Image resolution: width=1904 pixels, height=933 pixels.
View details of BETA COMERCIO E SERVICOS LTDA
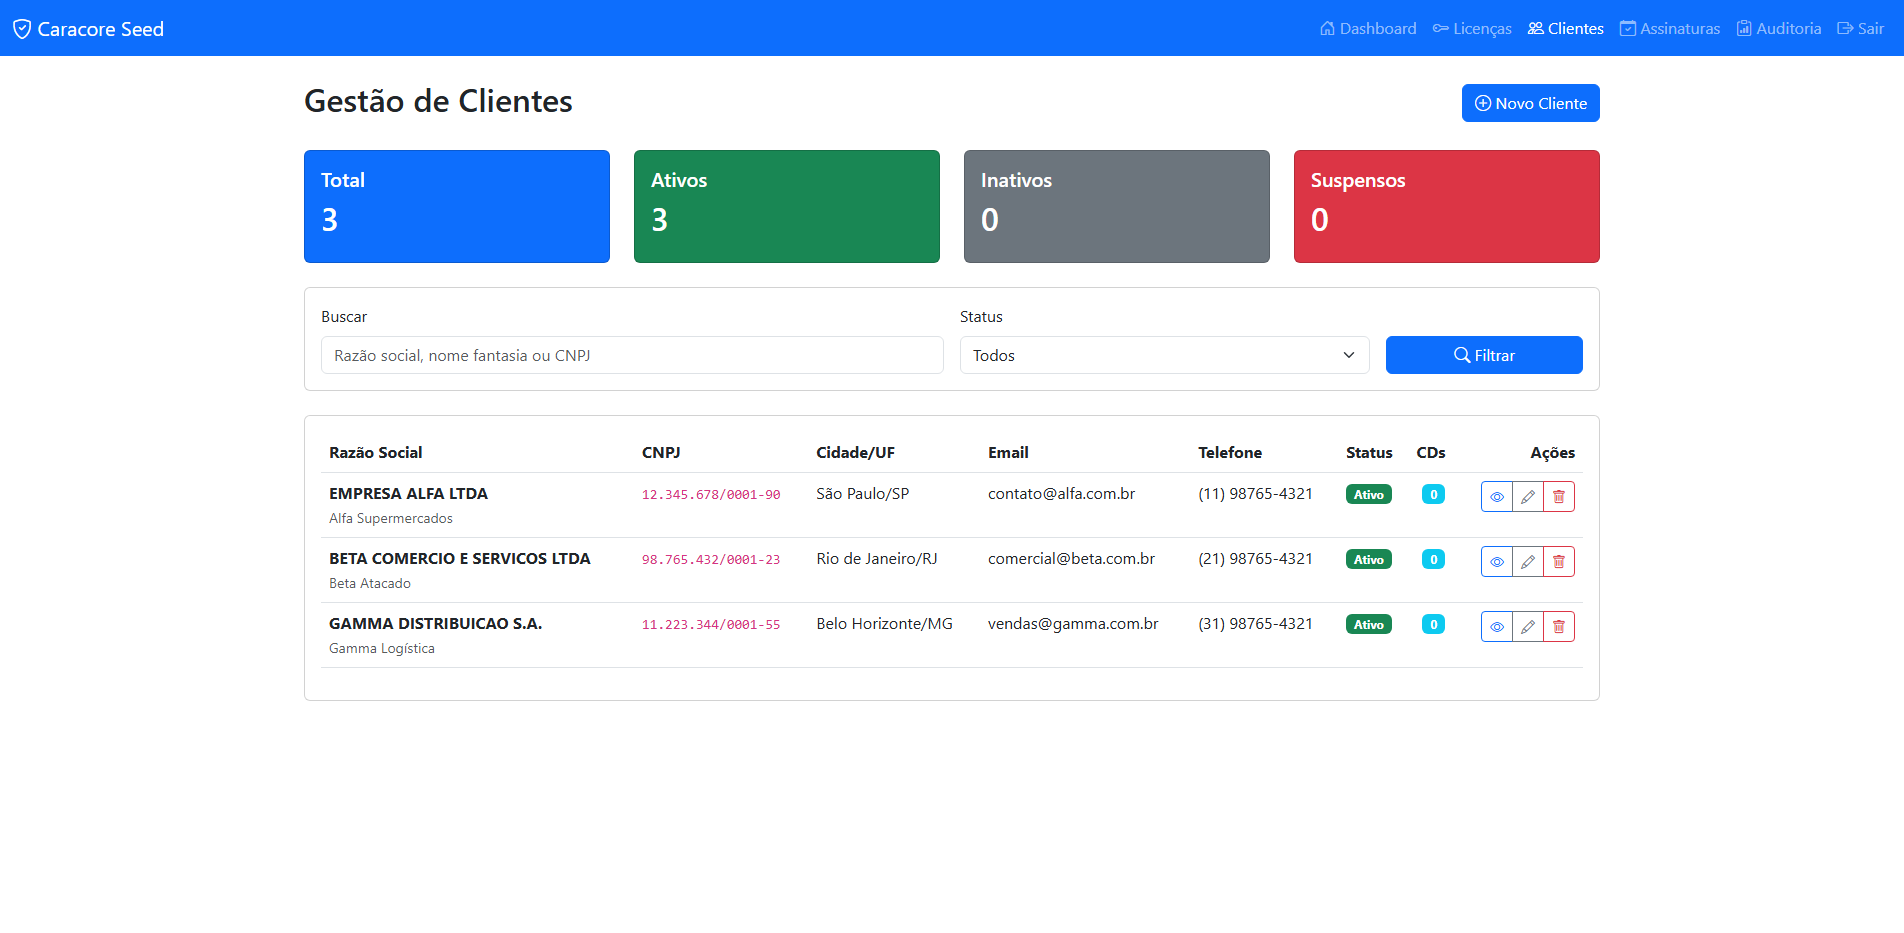1496,562
